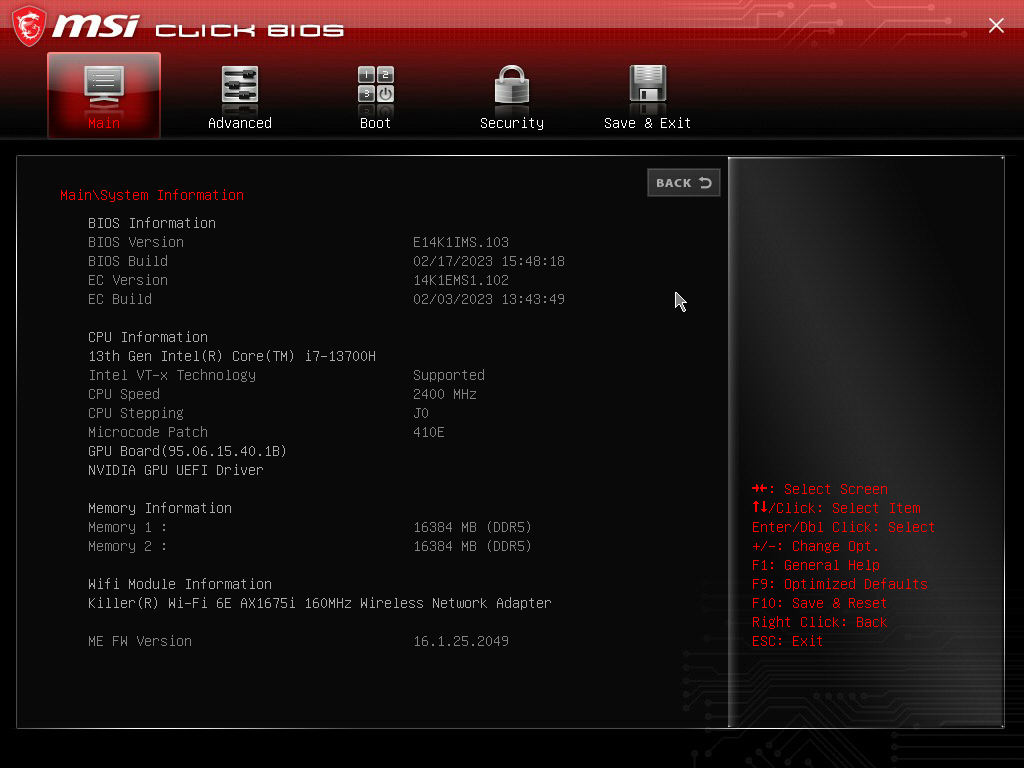1024x768 pixels.
Task: Switch to the Security tab label
Action: click(x=511, y=123)
